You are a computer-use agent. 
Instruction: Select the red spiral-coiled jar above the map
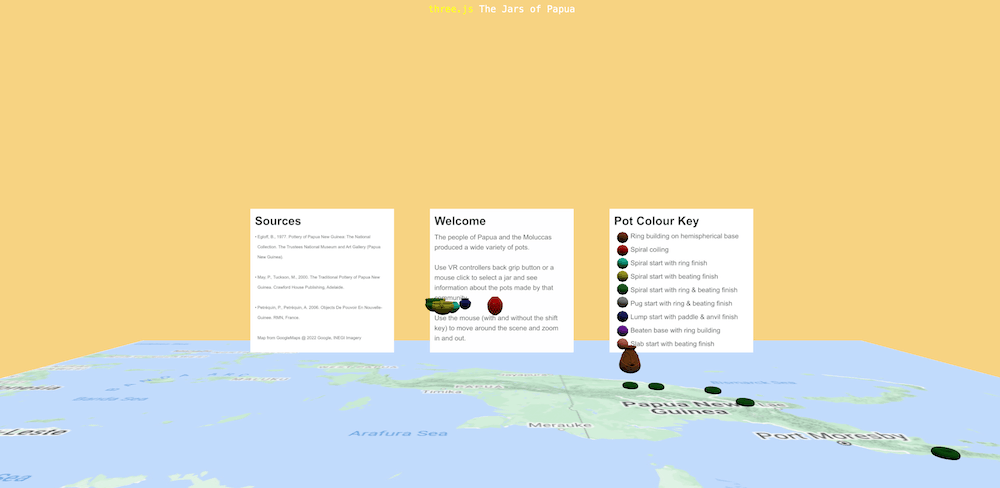click(495, 306)
